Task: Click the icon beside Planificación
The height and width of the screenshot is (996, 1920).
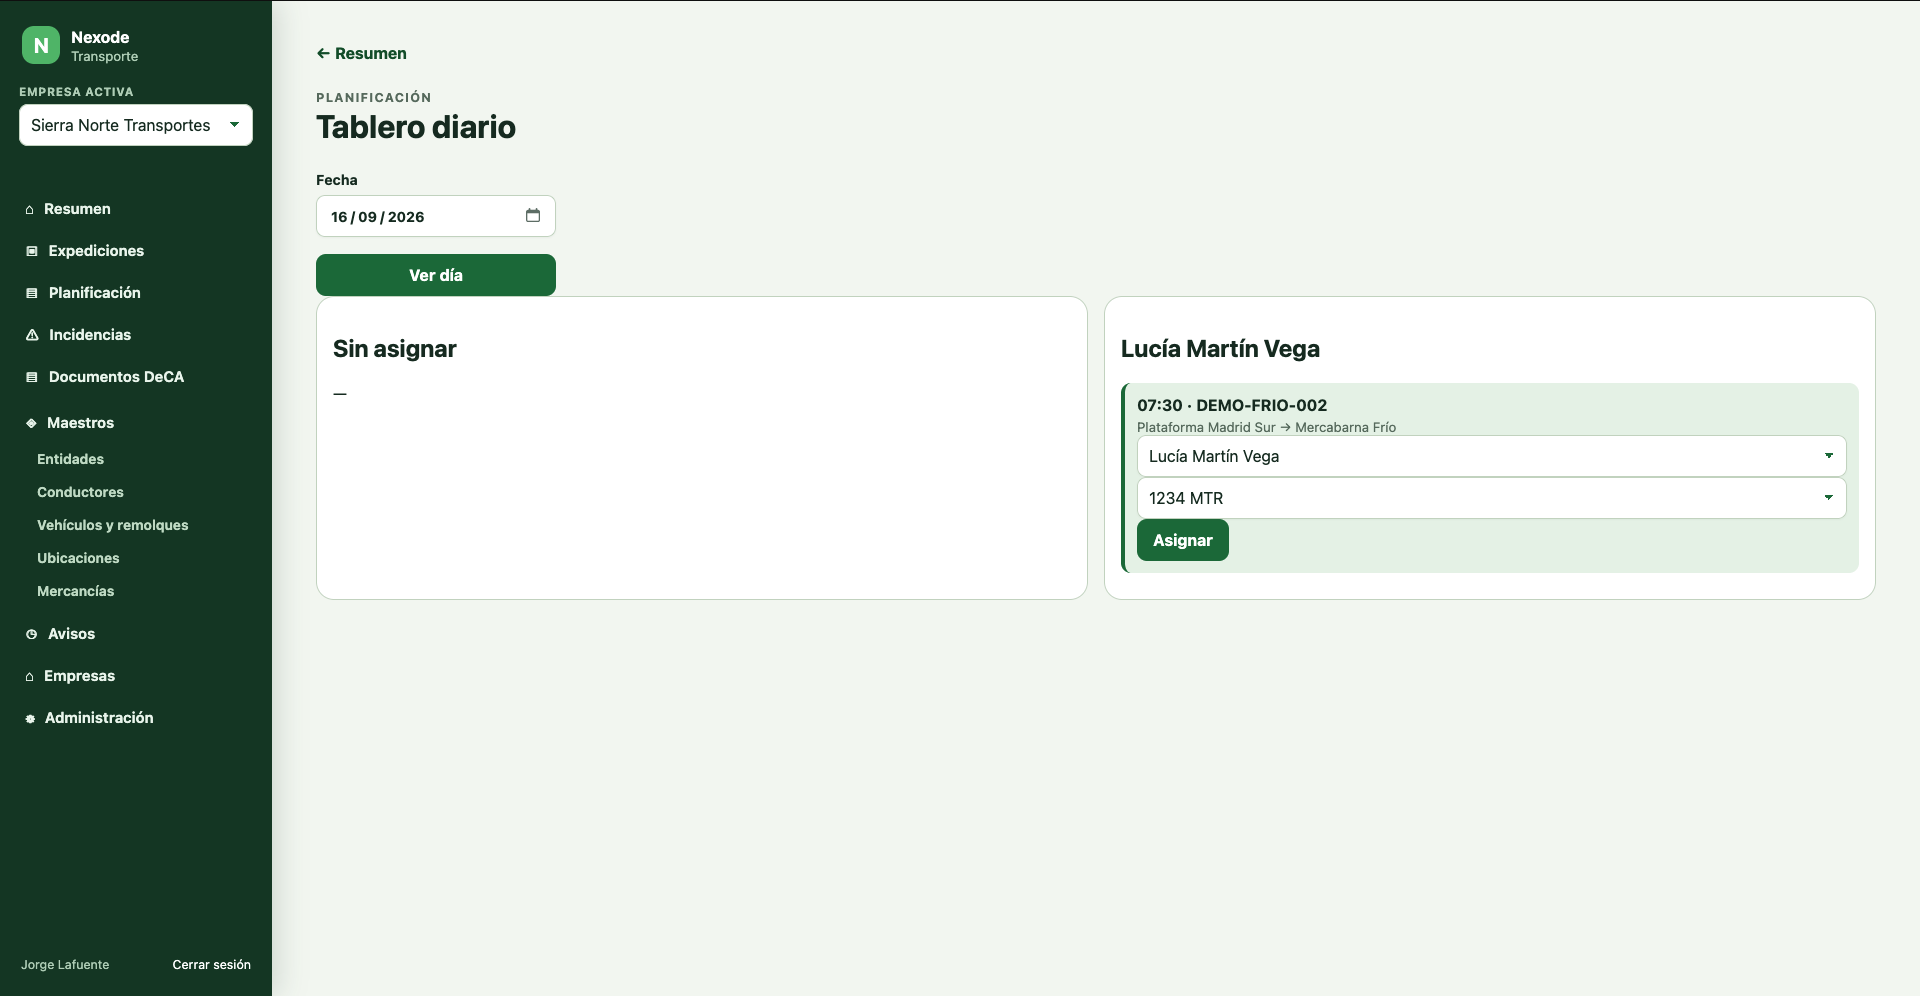Action: 32,293
